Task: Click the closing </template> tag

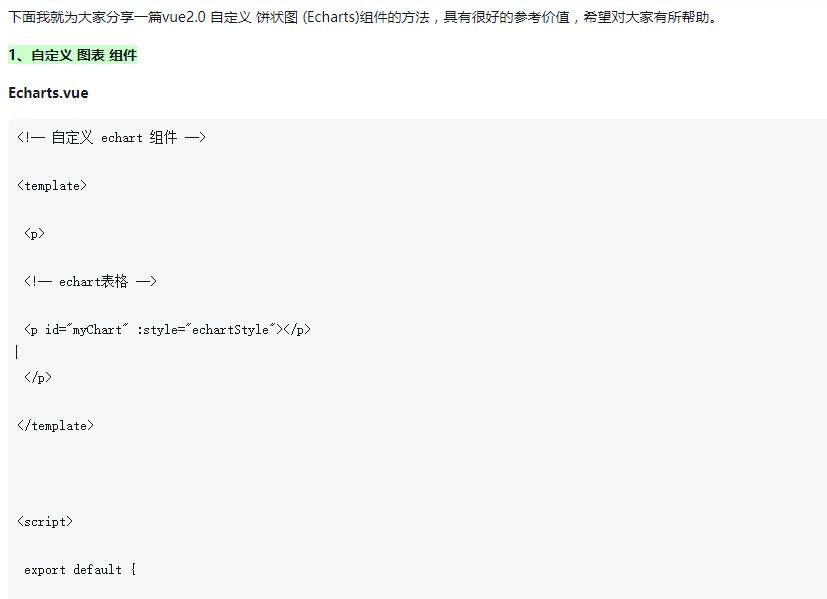Action: (x=55, y=426)
